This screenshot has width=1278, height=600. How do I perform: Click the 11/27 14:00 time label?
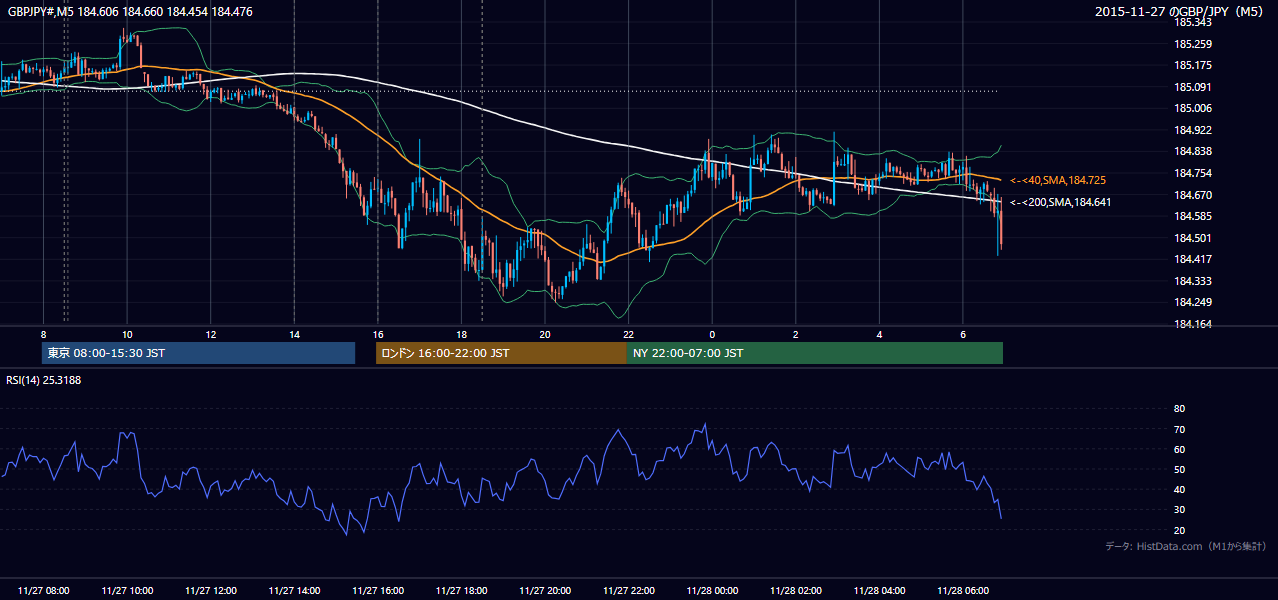294,591
